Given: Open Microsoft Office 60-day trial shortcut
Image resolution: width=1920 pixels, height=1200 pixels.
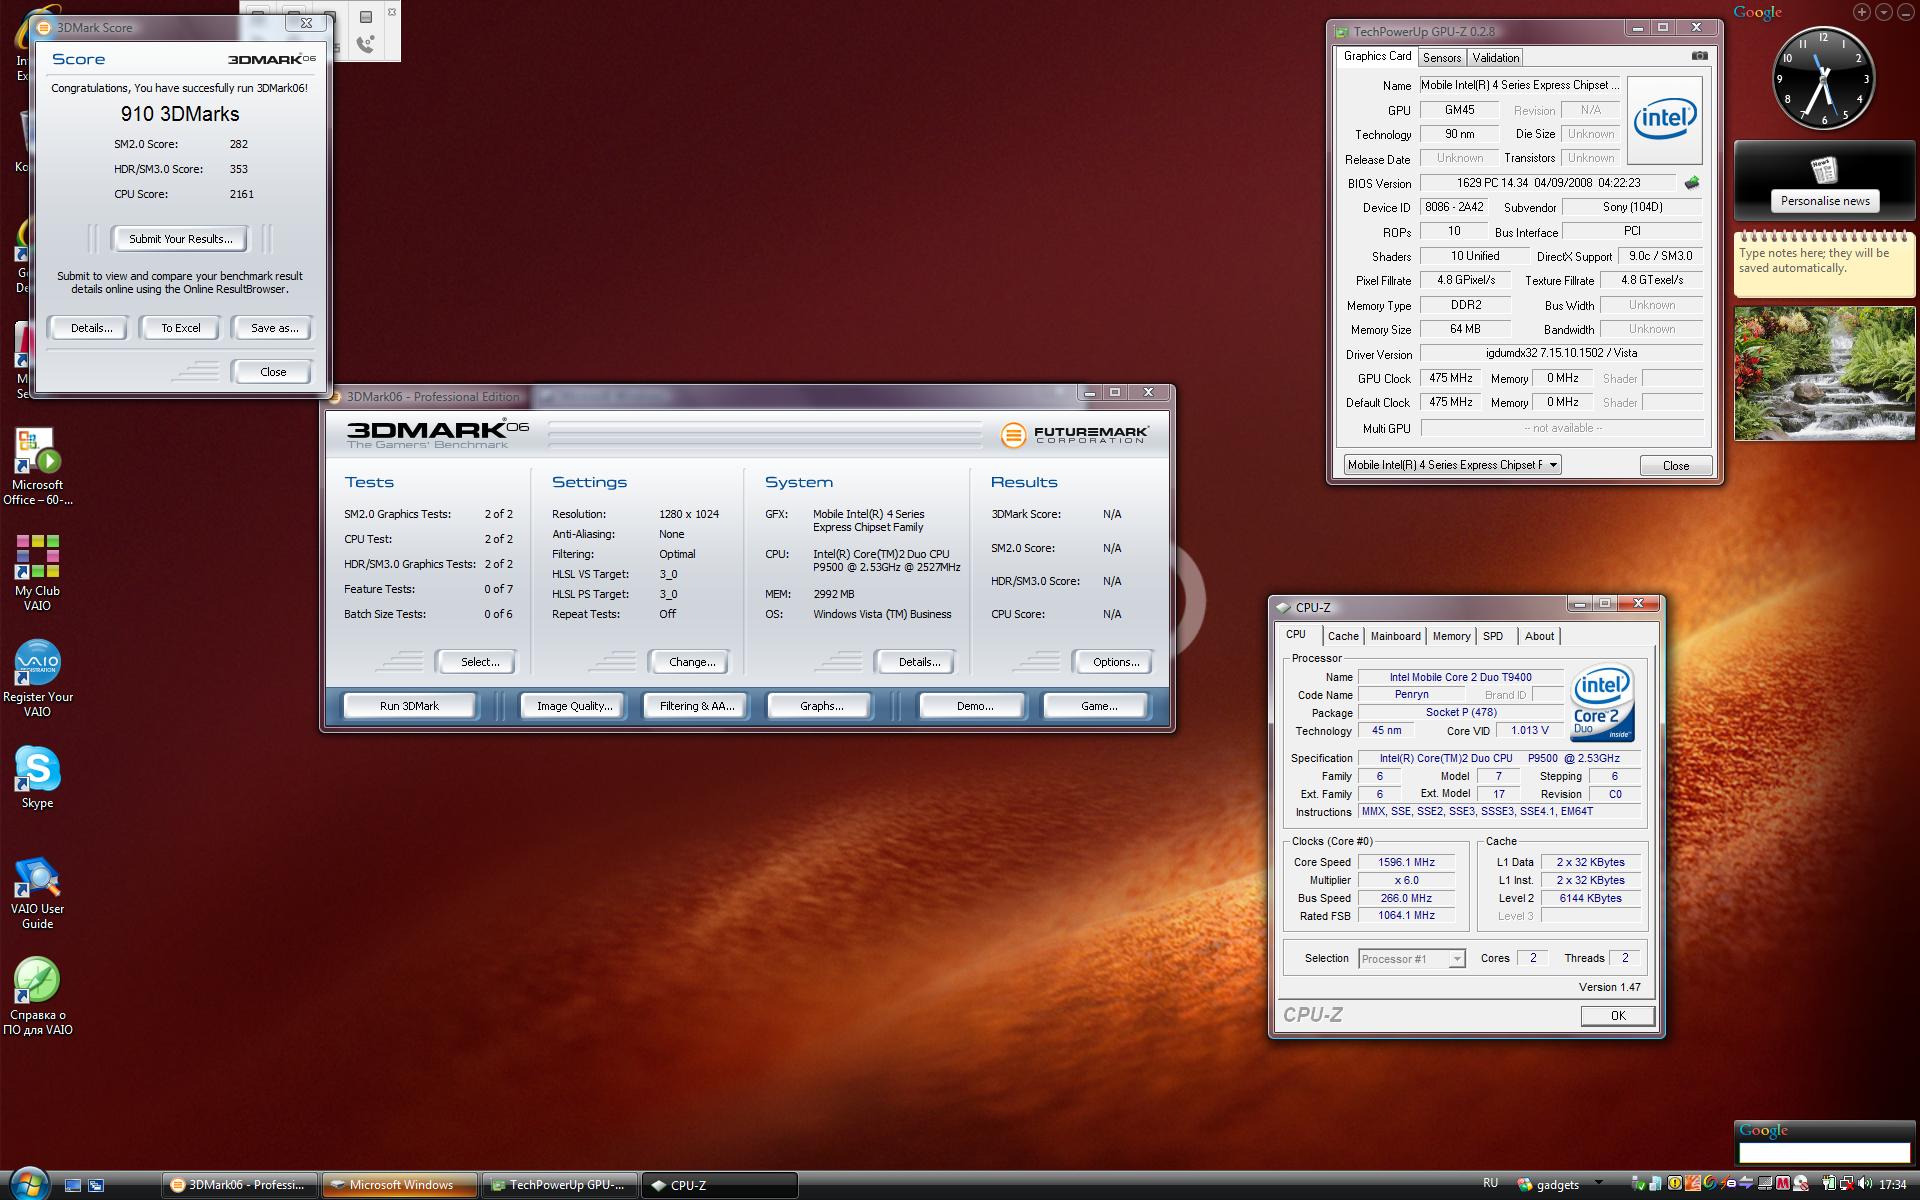Looking at the screenshot, I should [x=37, y=466].
